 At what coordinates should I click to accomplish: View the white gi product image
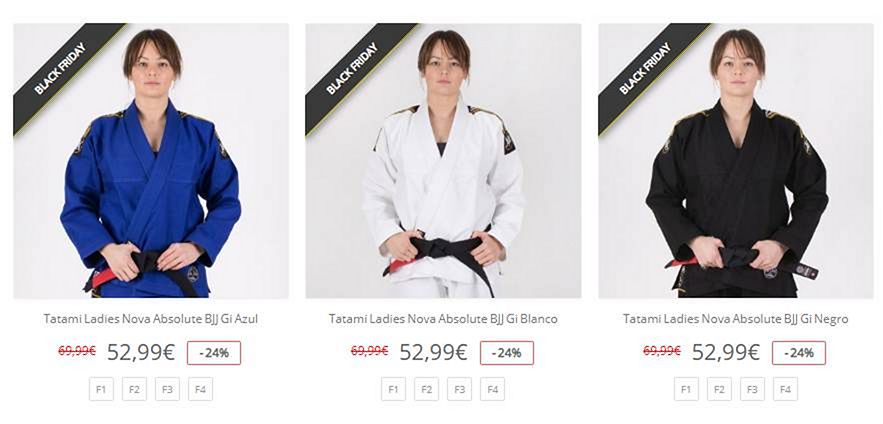point(443,160)
